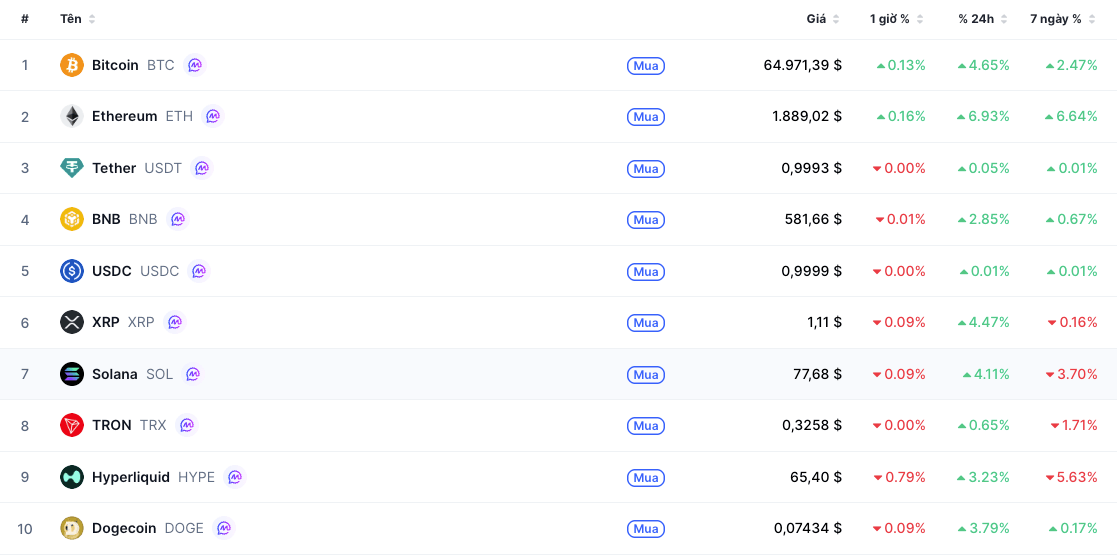Screen dimensions: 1117x558
Task: Click Mua button in XRP row
Action: (645, 323)
